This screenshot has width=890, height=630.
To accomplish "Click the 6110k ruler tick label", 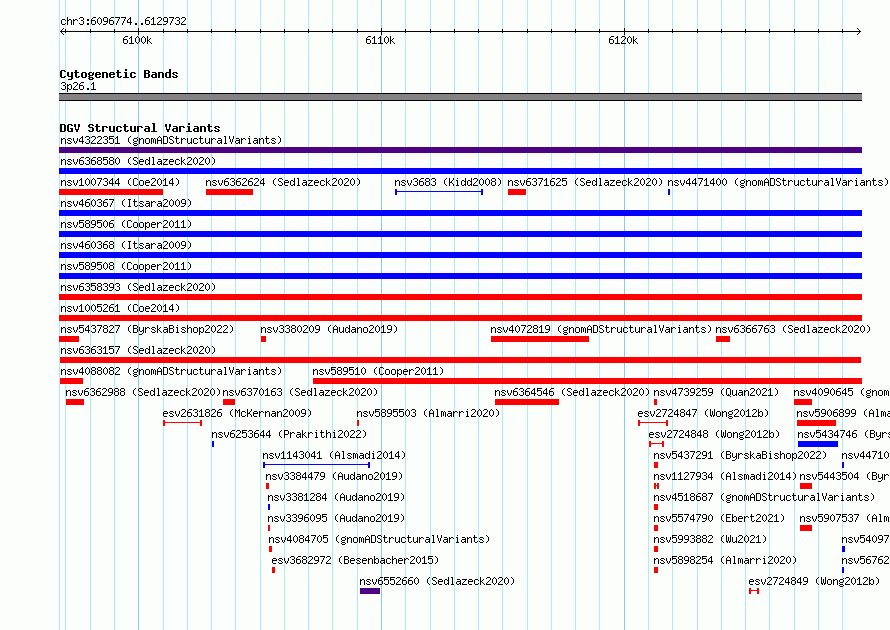I will click(x=380, y=40).
